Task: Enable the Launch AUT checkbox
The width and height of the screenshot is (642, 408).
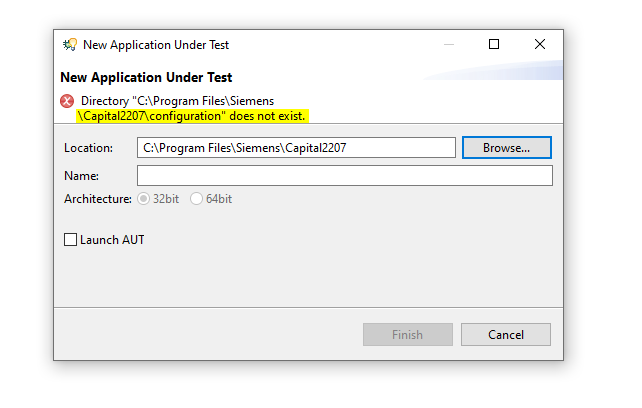Action: pos(70,240)
